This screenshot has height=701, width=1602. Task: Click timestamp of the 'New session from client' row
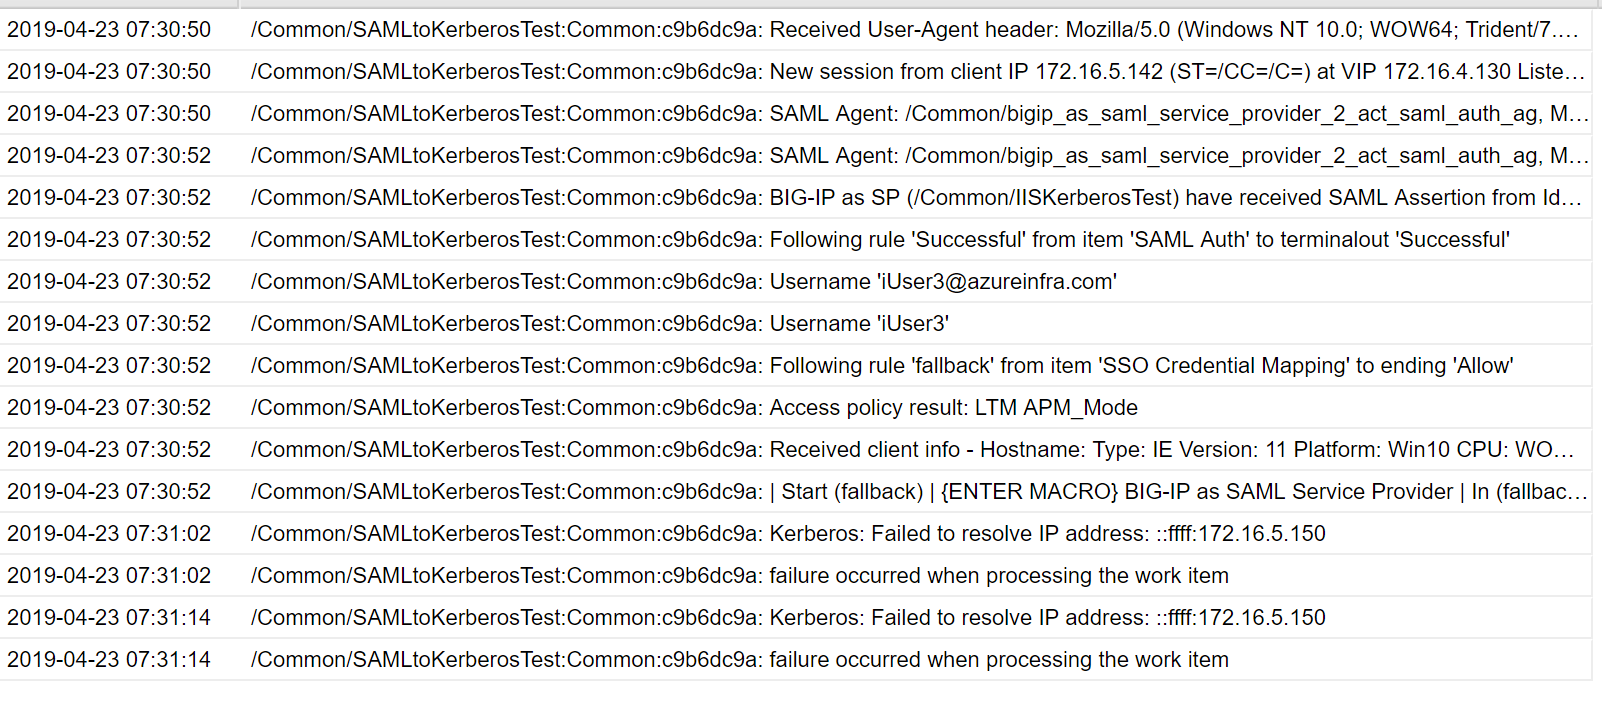pos(109,72)
